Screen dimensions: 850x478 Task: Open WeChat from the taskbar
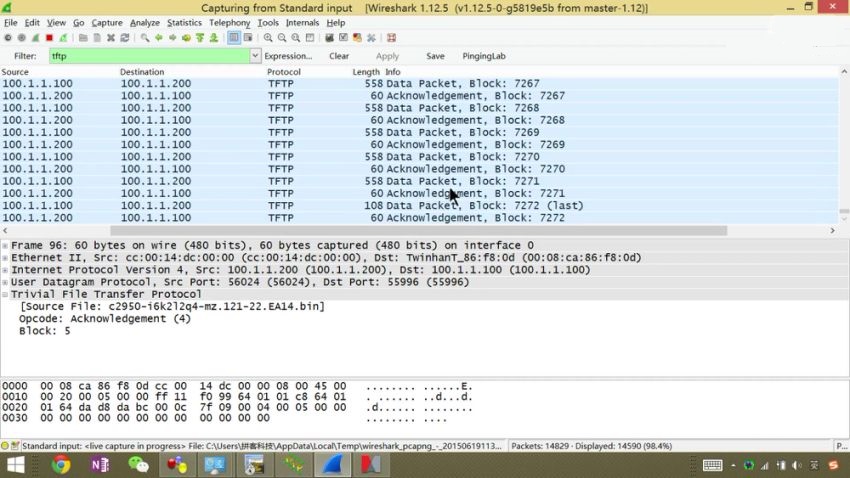coord(138,465)
